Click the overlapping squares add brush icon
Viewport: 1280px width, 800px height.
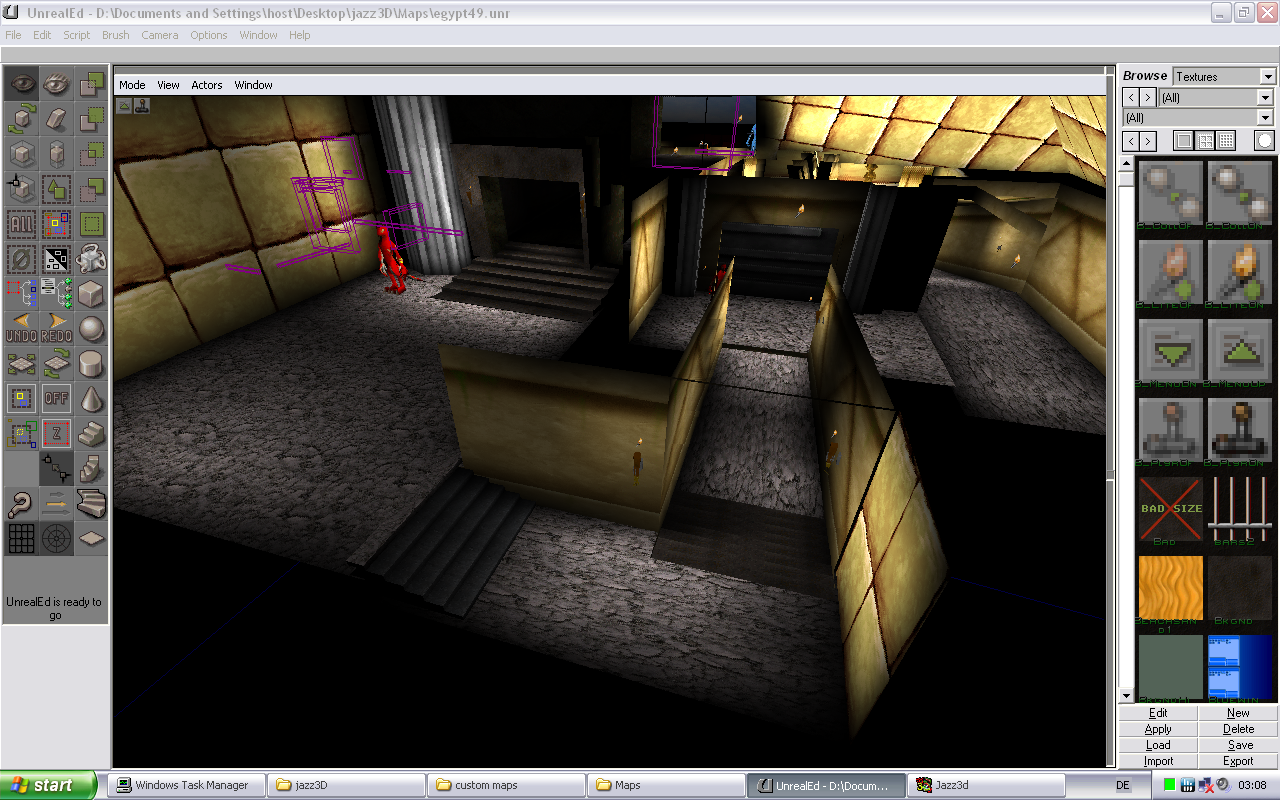(92, 84)
